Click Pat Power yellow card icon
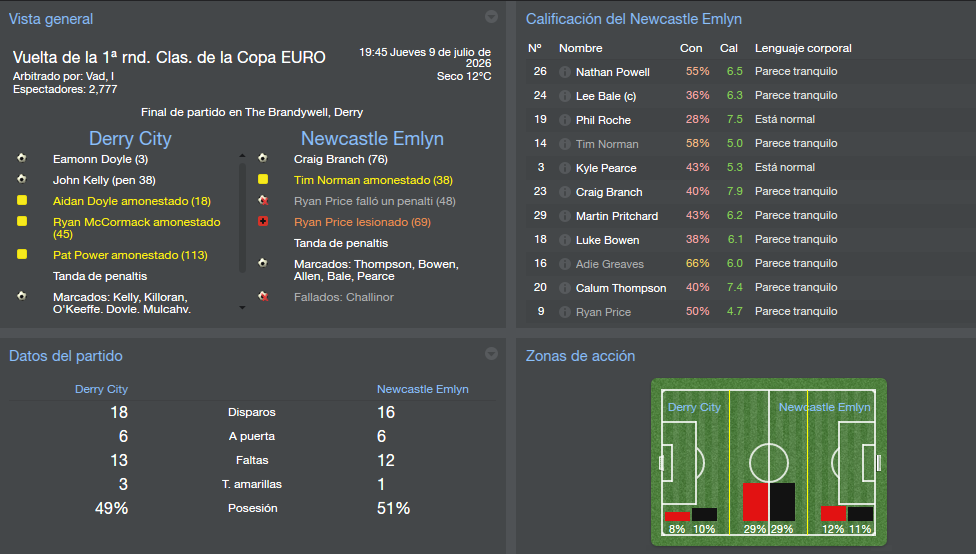This screenshot has height=554, width=976. (x=22, y=255)
